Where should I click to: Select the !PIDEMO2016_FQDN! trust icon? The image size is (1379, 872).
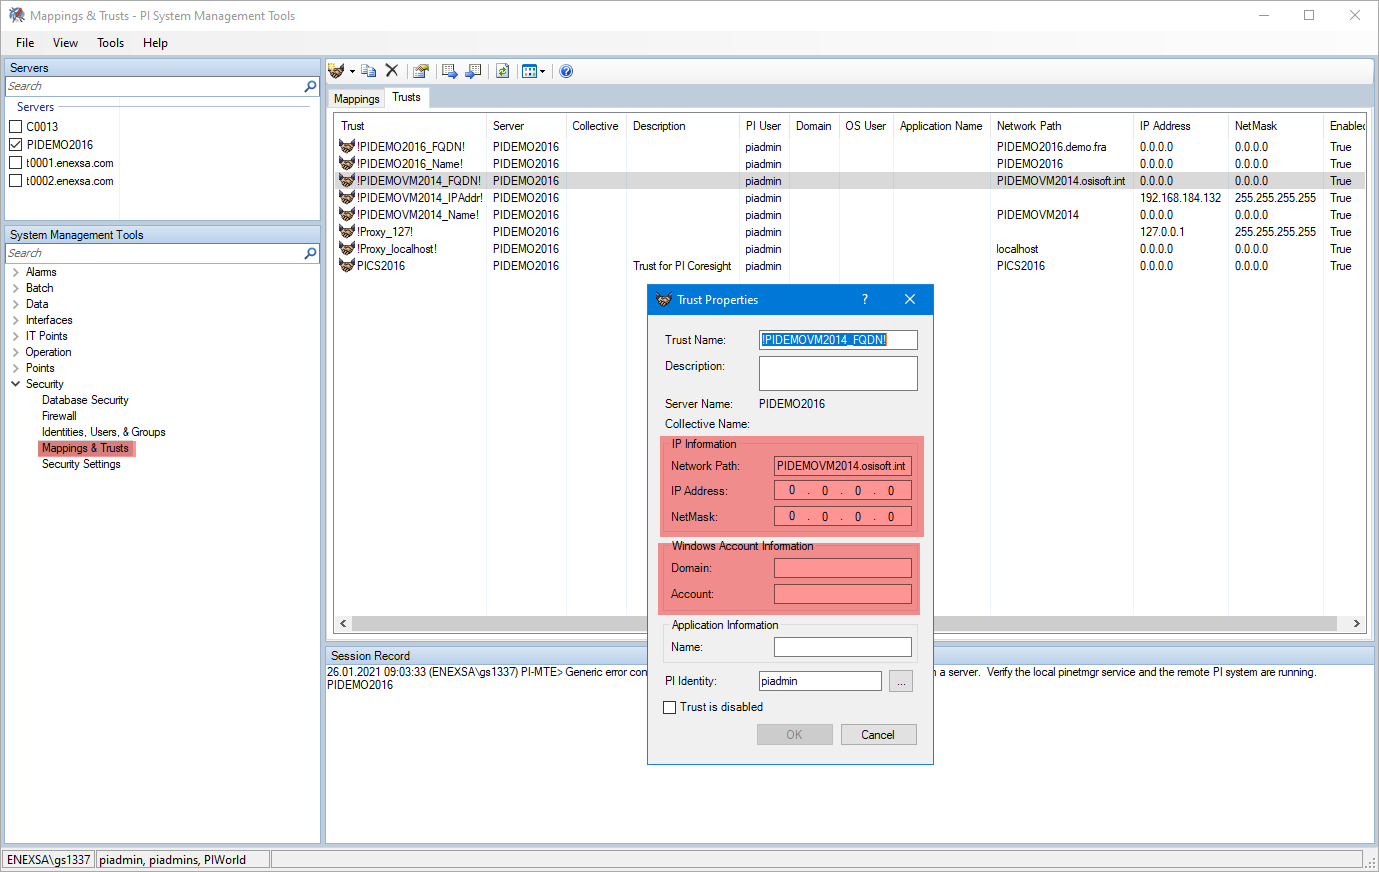pos(347,147)
